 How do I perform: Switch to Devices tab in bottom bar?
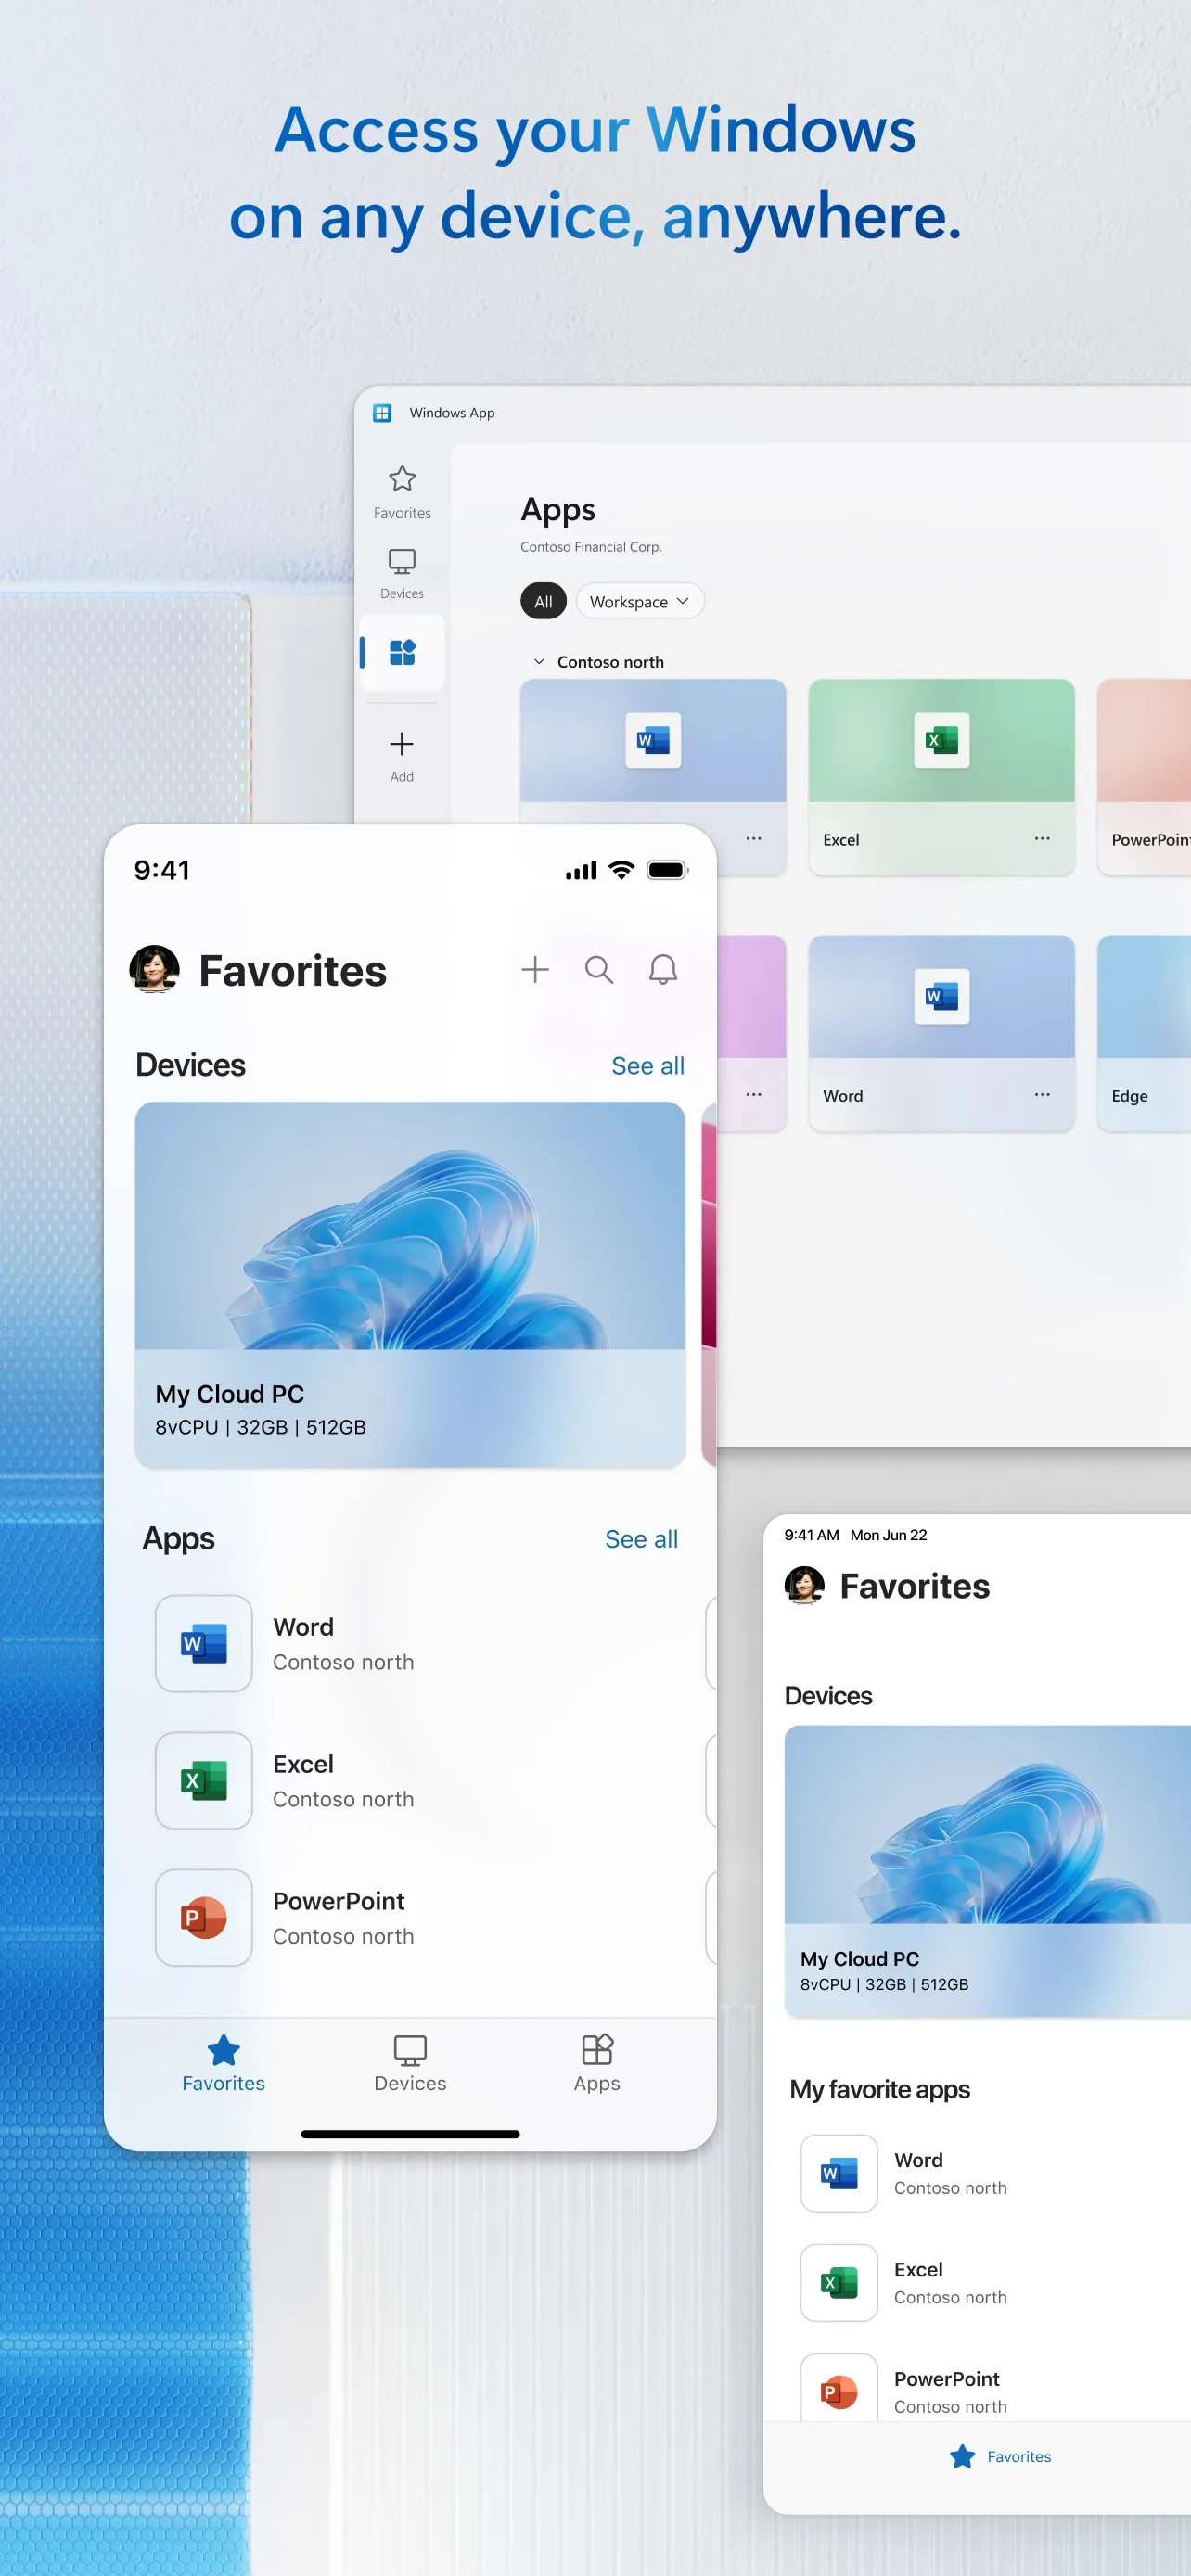click(410, 2064)
